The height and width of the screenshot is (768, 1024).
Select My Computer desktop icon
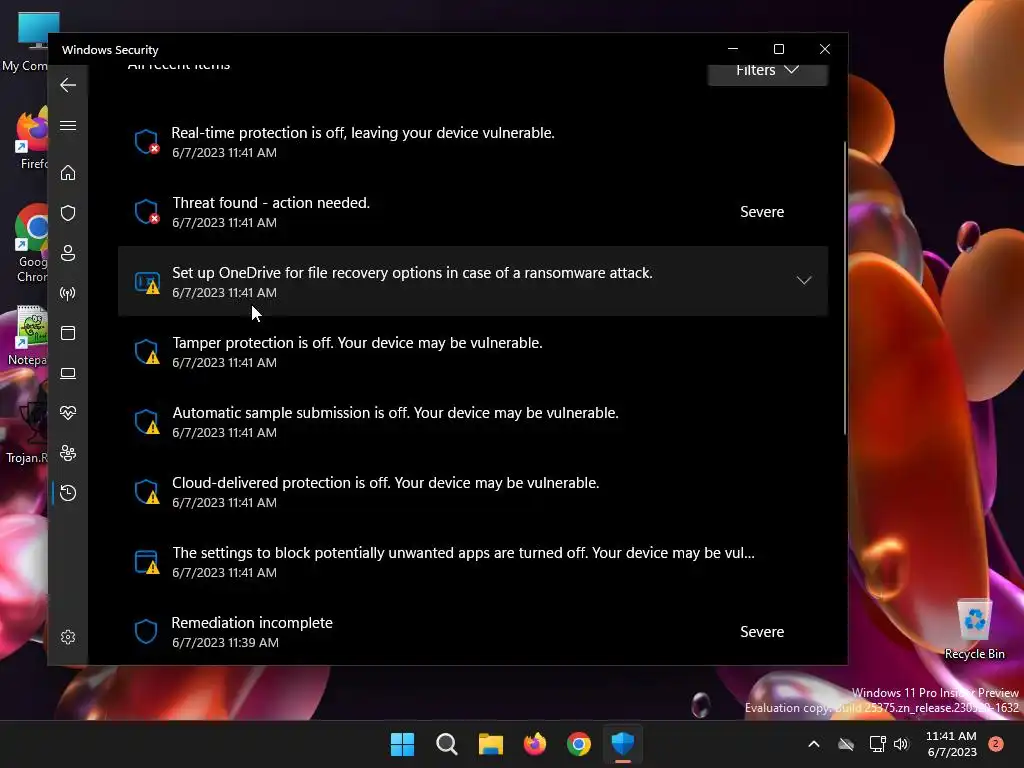[24, 41]
